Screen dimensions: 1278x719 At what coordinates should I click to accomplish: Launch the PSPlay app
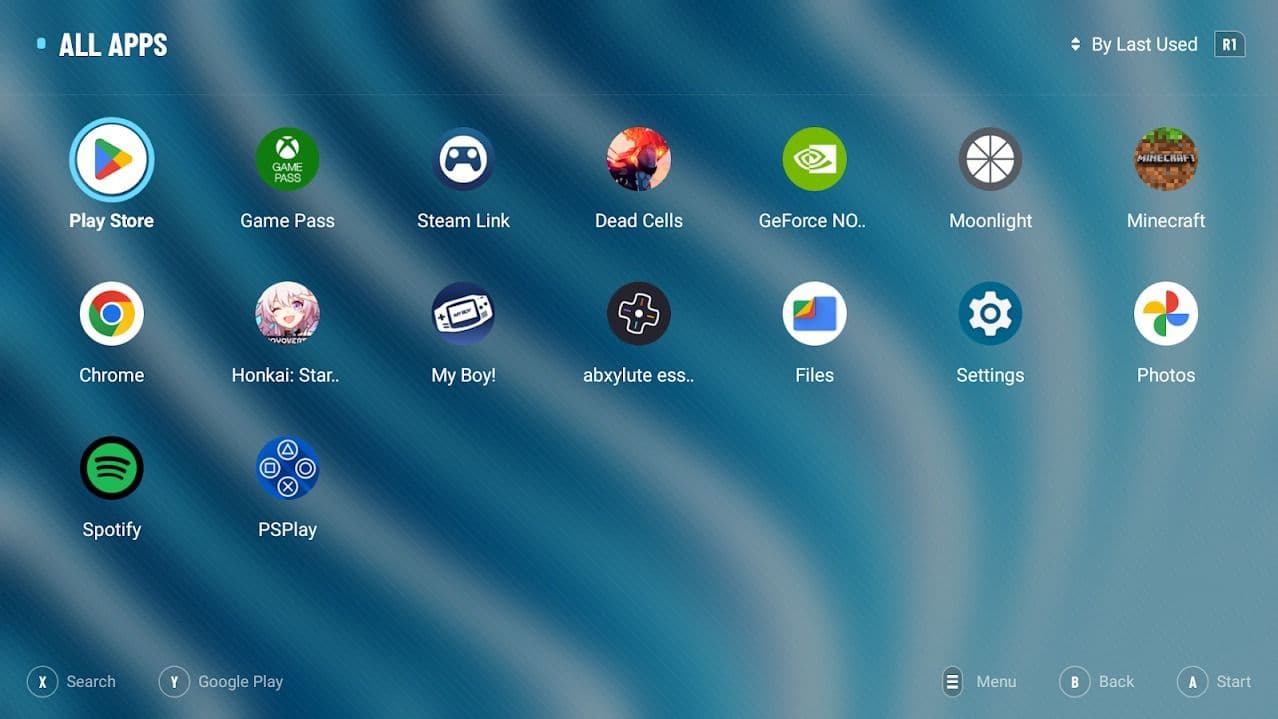pos(287,468)
